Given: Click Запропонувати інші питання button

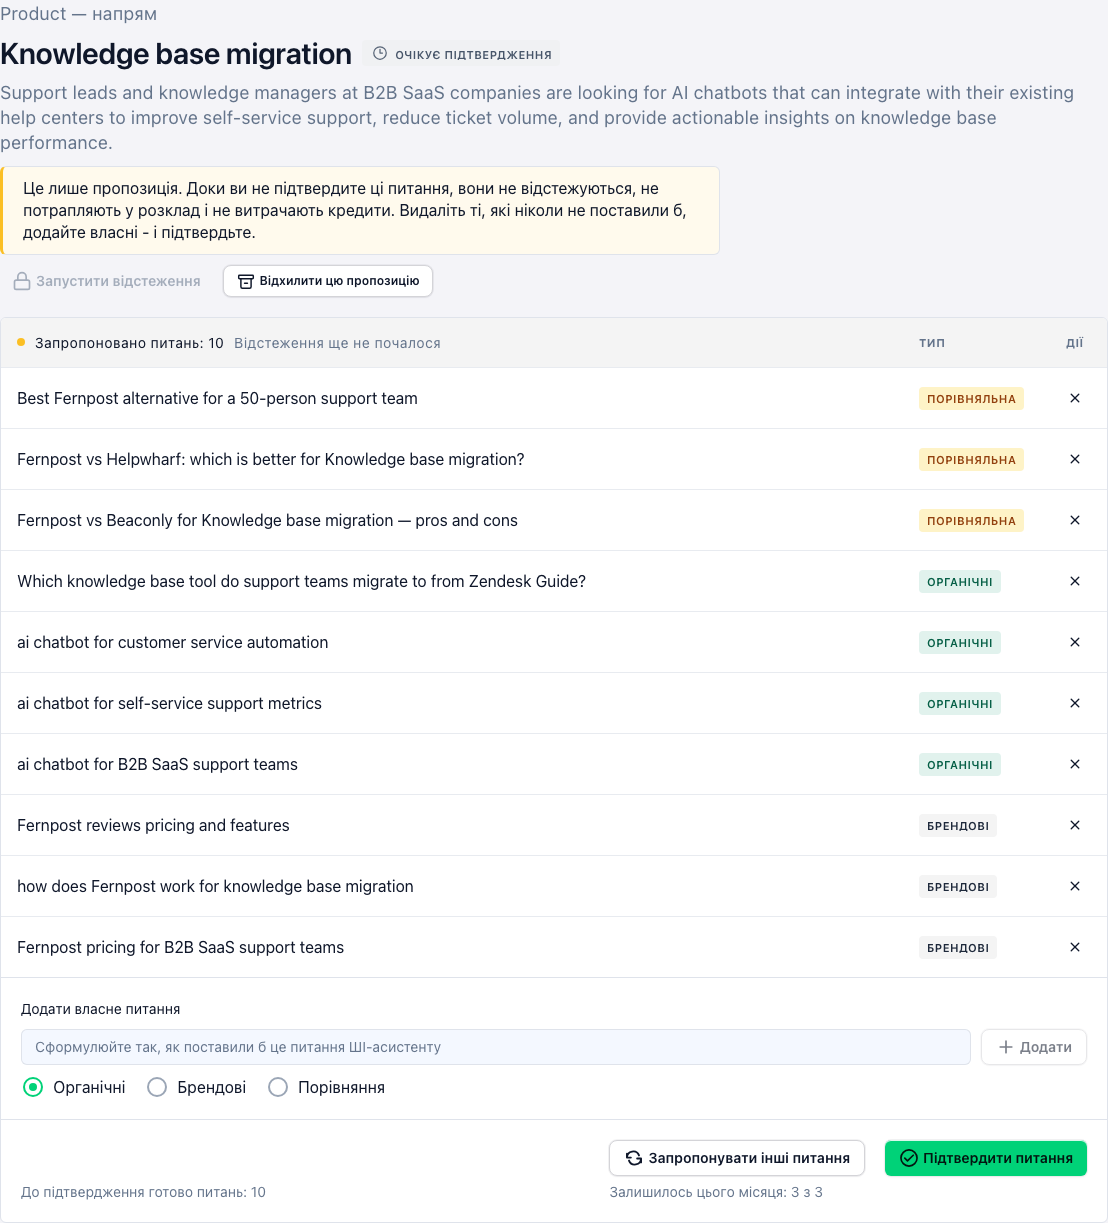Looking at the screenshot, I should (x=737, y=1158).
